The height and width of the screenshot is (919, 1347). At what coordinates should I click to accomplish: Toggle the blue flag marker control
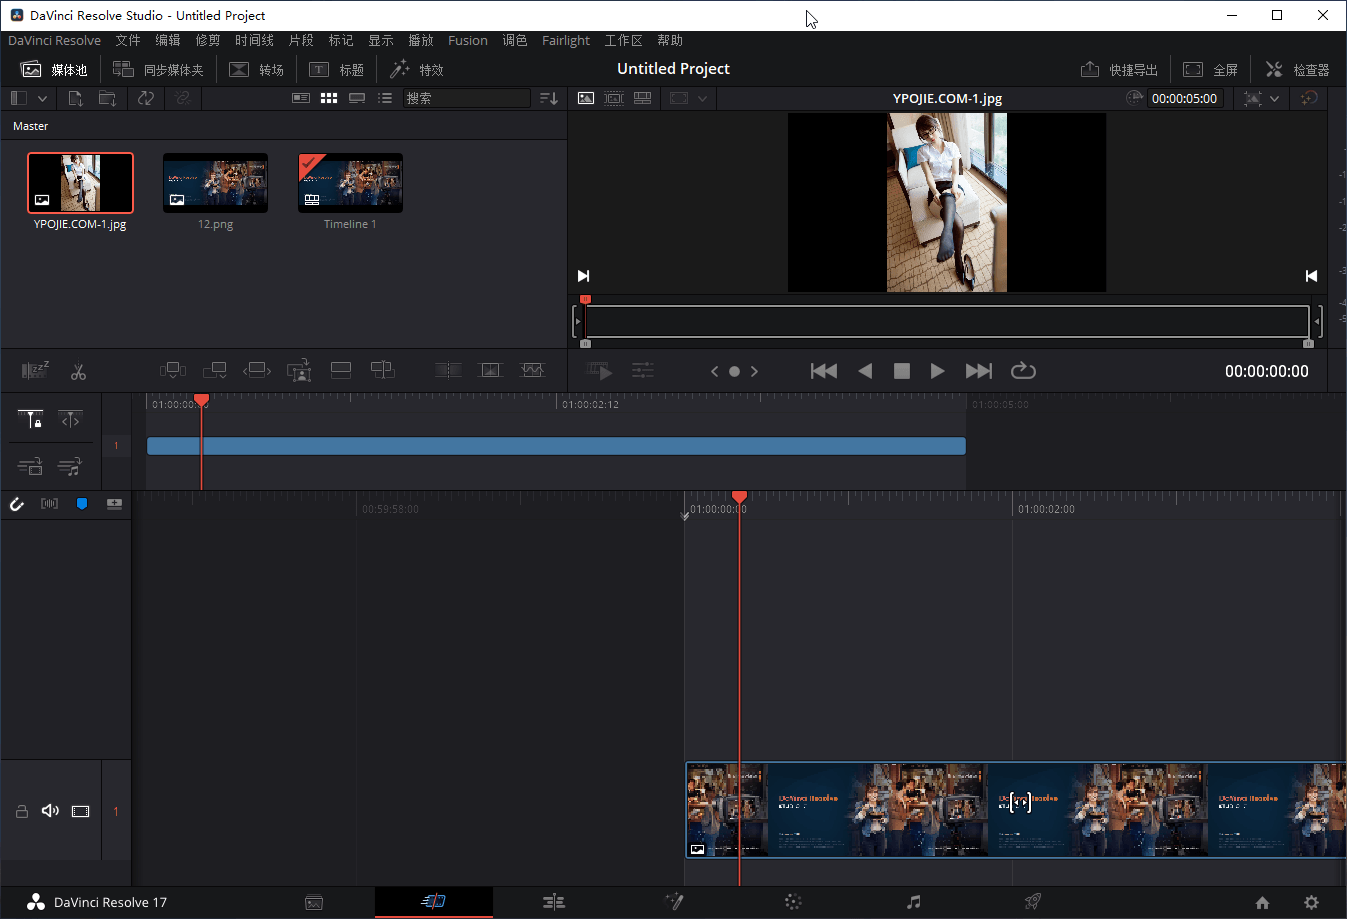pos(81,504)
